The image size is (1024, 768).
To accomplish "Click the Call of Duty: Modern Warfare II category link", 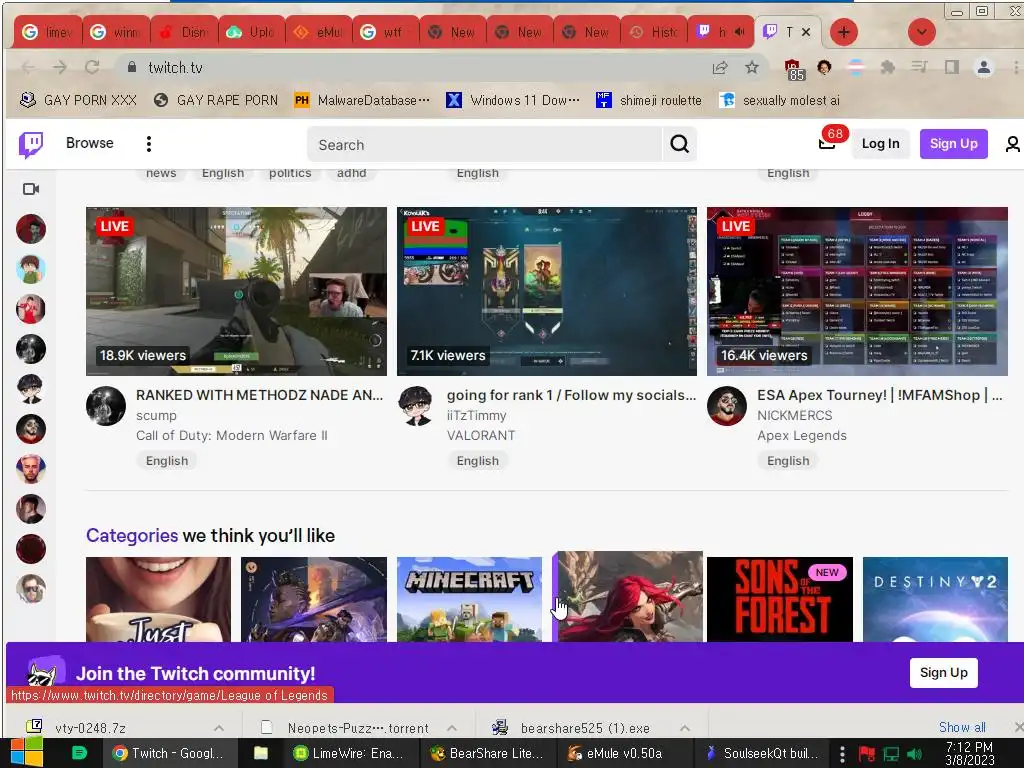I will pos(232,436).
